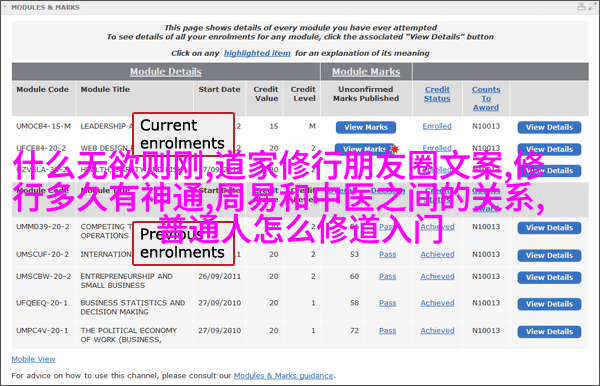View details for UMSCUF-20-2 module
600x386 pixels.
tap(549, 256)
